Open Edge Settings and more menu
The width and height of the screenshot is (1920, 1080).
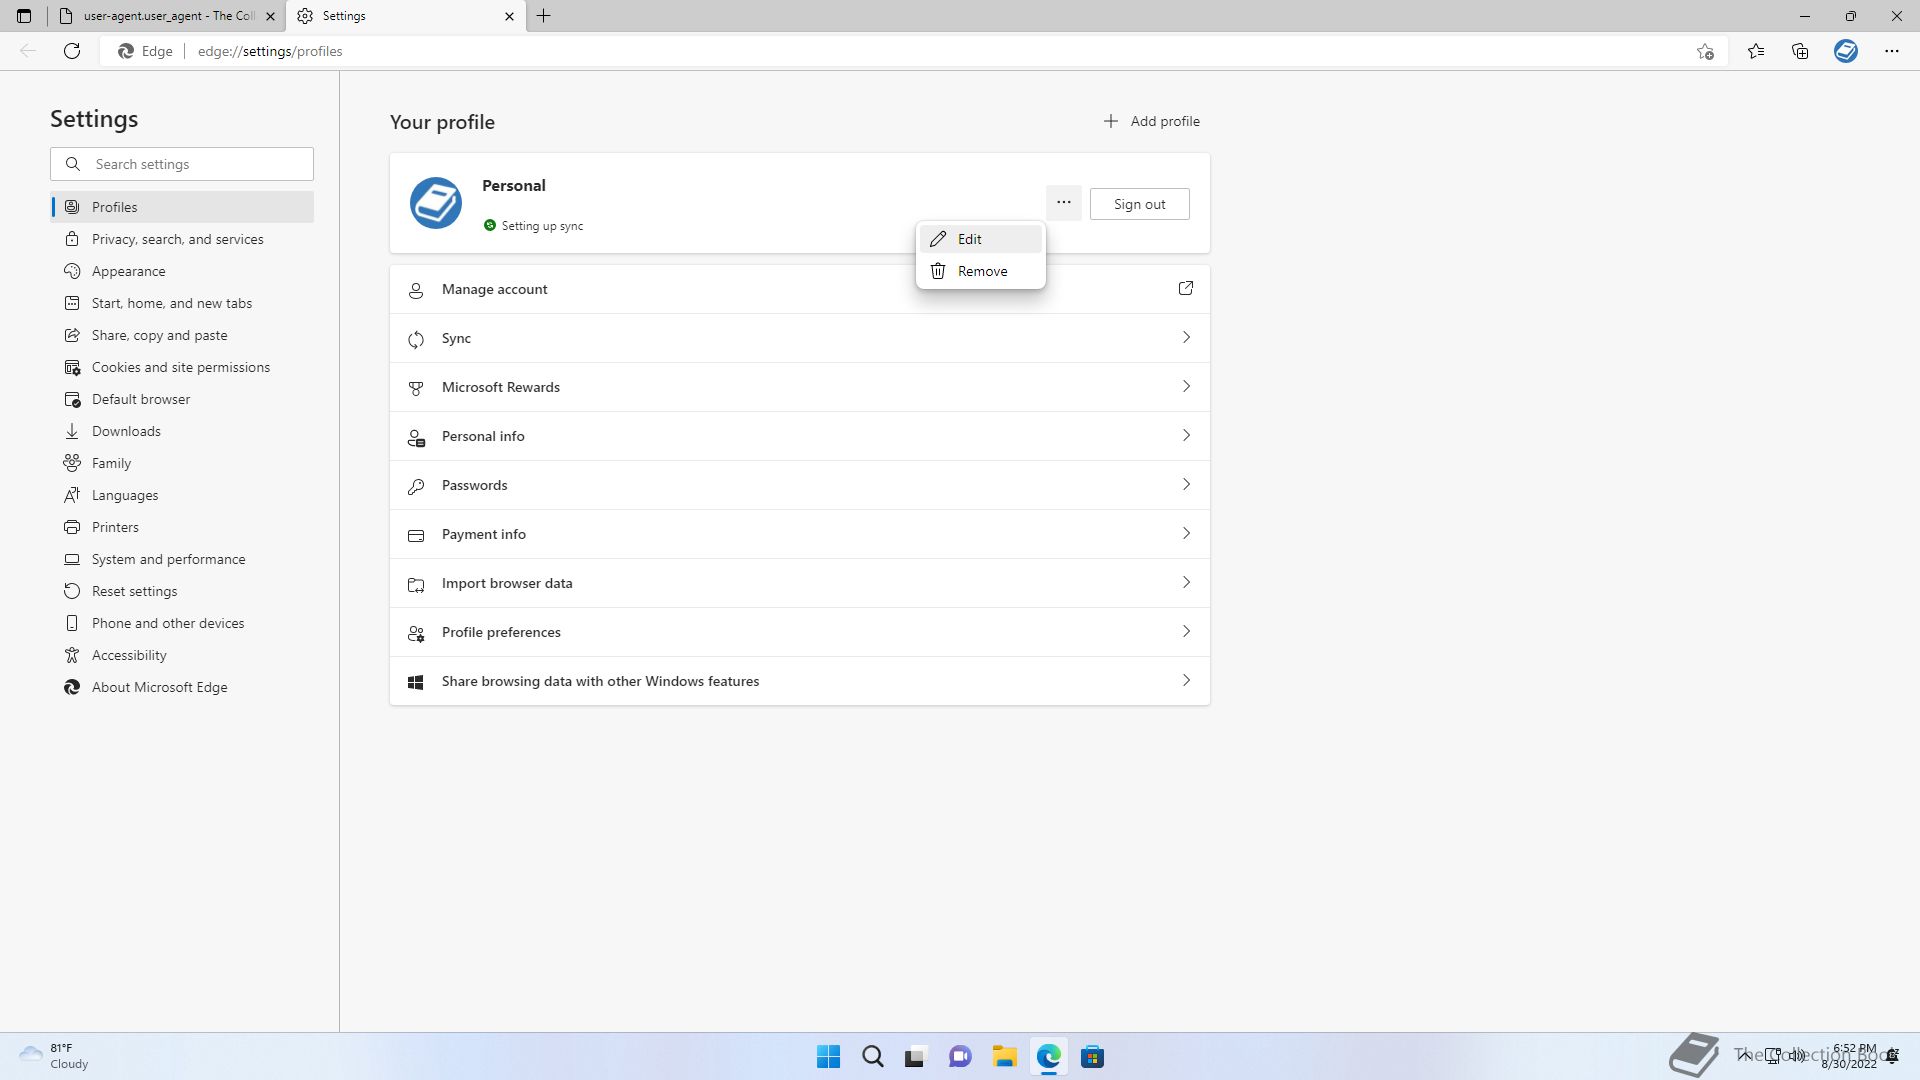pos(1892,51)
